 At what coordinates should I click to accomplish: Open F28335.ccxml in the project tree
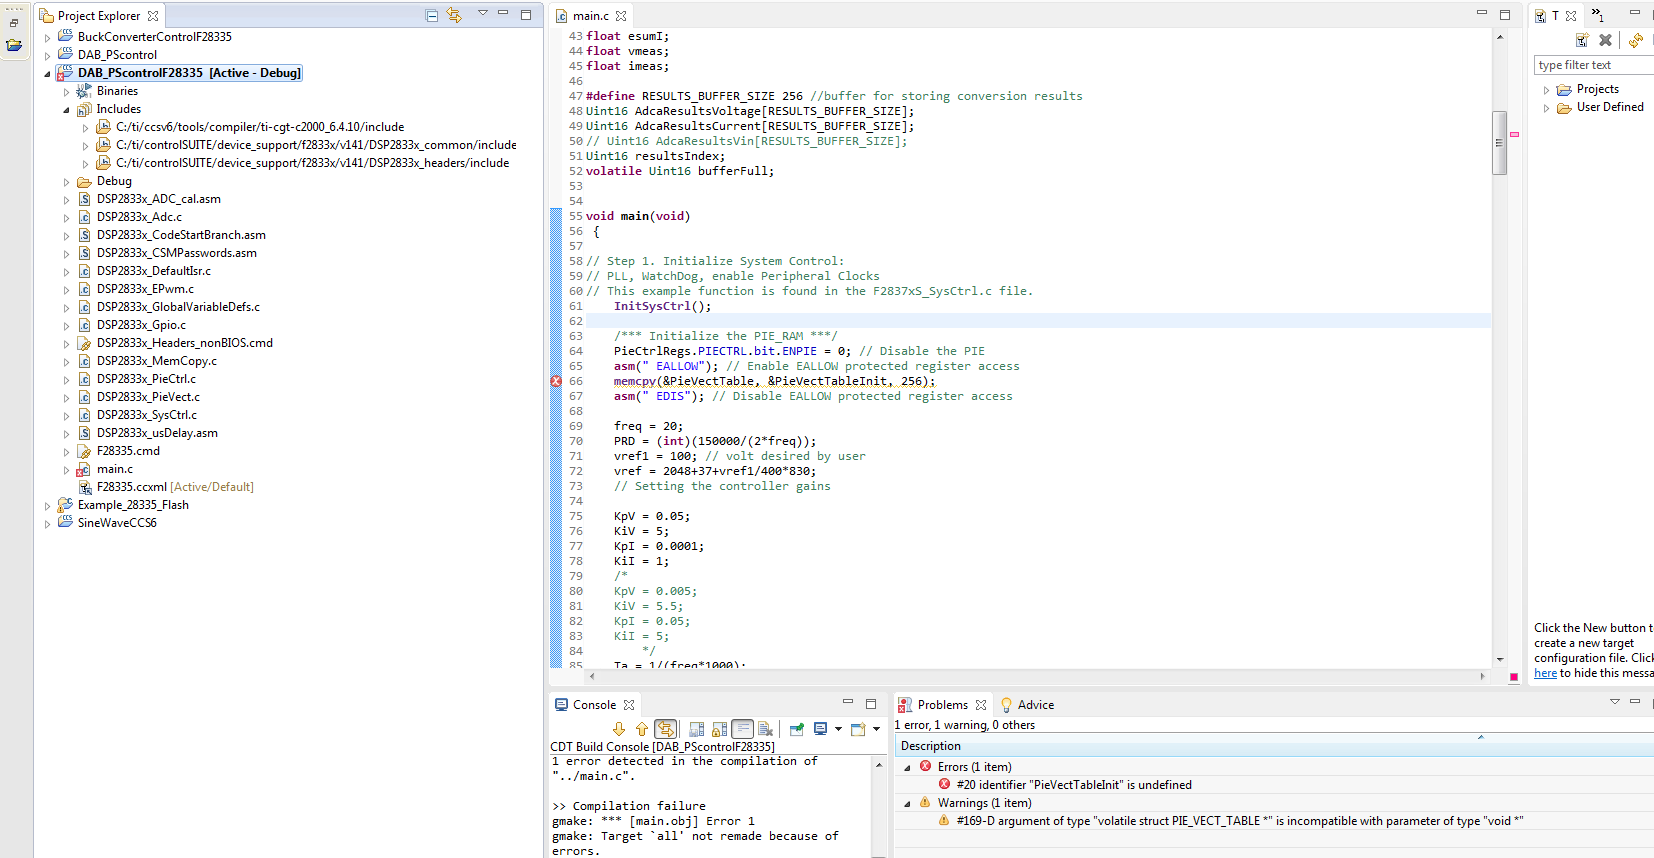pyautogui.click(x=131, y=487)
